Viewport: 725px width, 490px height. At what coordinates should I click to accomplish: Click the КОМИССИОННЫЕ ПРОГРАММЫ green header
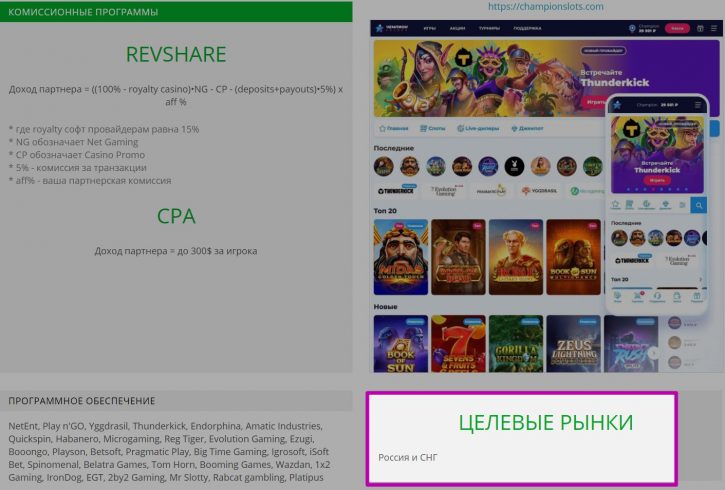[x=176, y=12]
